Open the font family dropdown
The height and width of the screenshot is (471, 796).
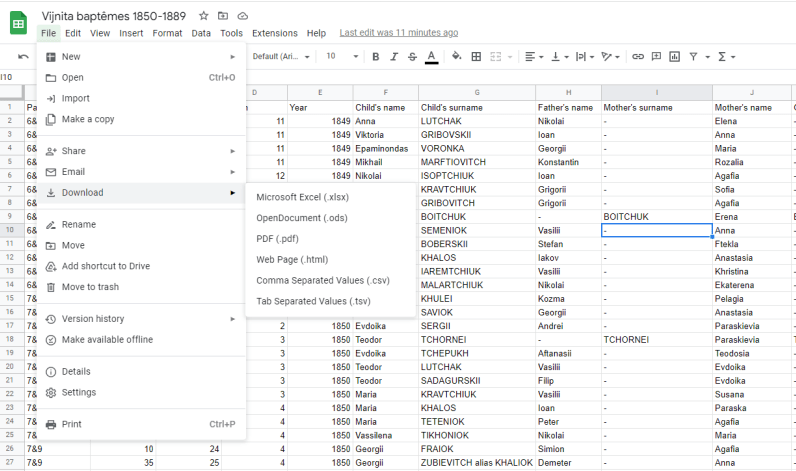coord(280,56)
